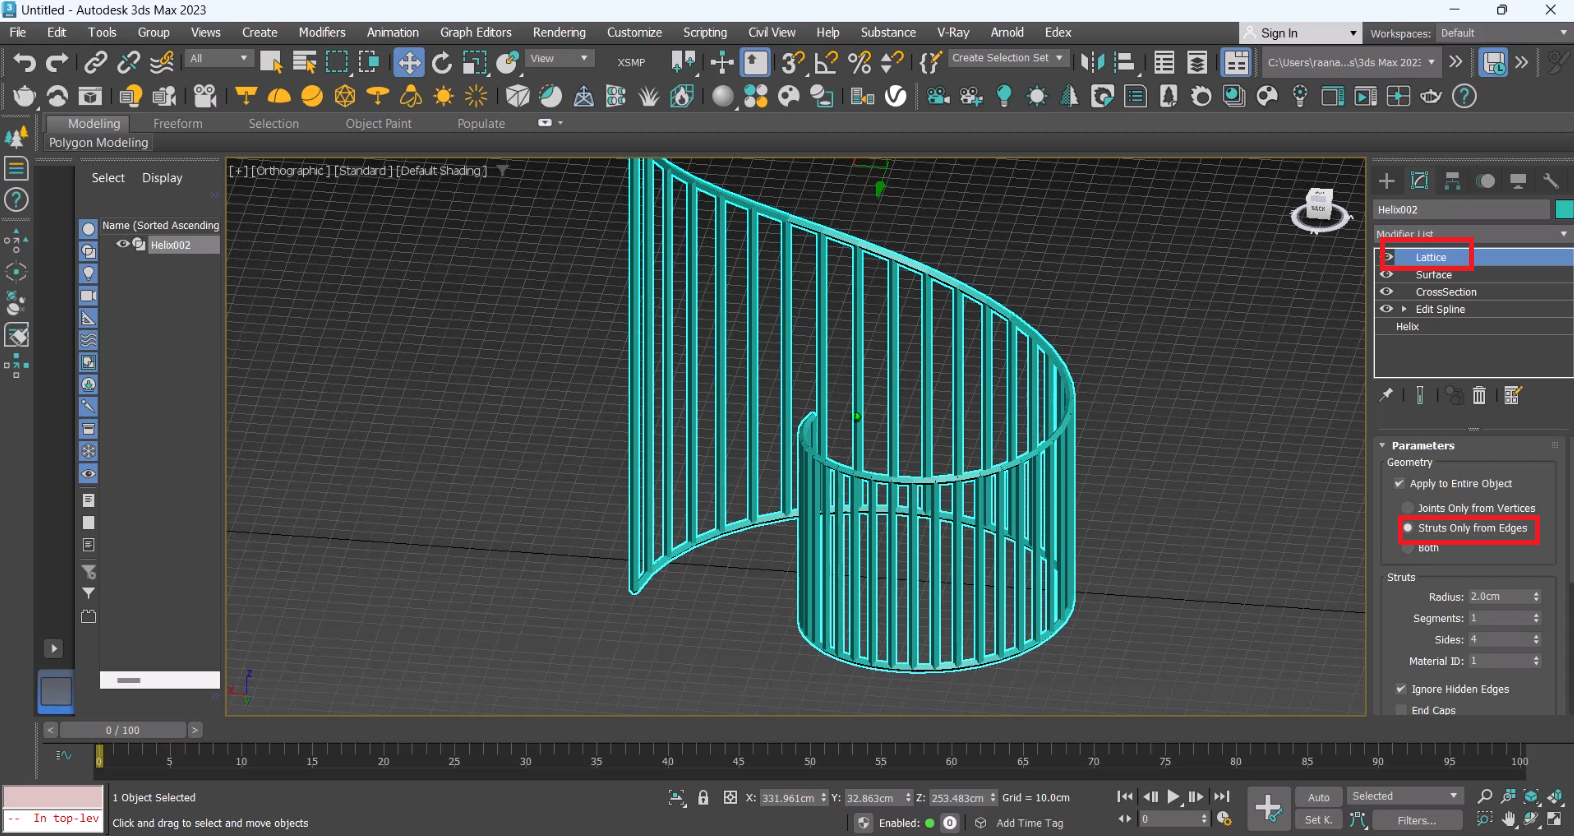Activate the Rotate tool icon
The image size is (1574, 836).
point(441,62)
